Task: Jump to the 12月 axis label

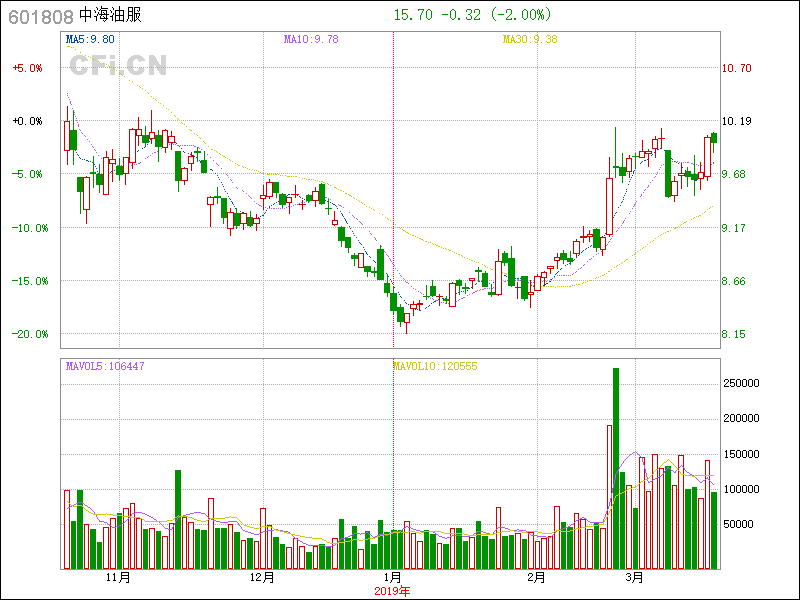Action: (x=262, y=578)
